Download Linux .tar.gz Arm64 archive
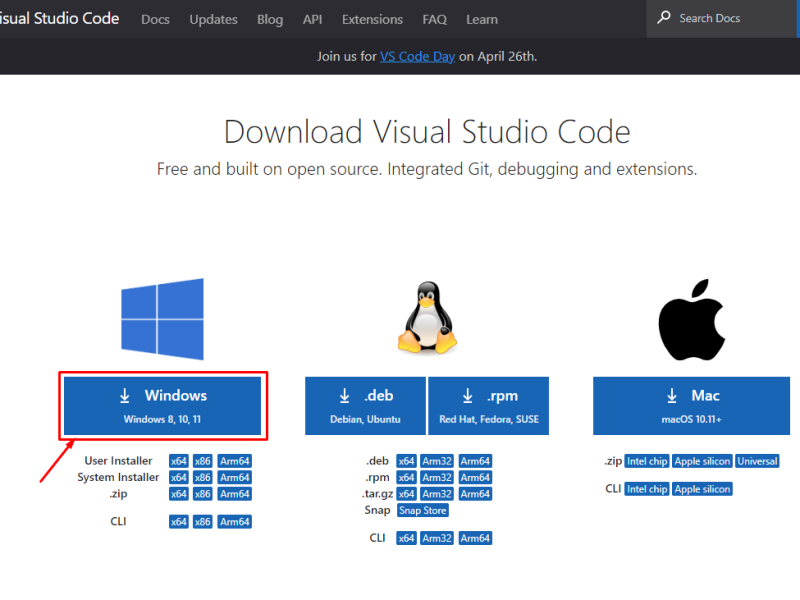The height and width of the screenshot is (600, 800). click(x=475, y=493)
